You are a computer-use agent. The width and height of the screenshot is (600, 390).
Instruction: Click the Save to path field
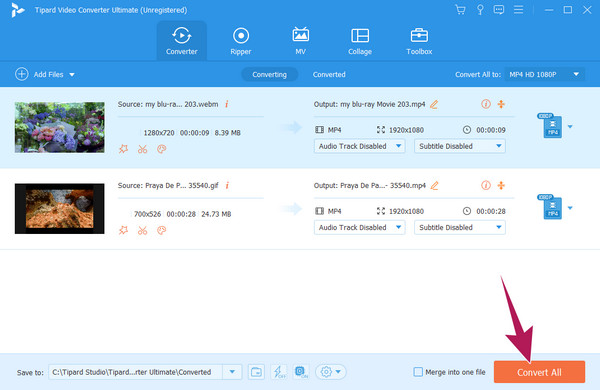point(135,372)
